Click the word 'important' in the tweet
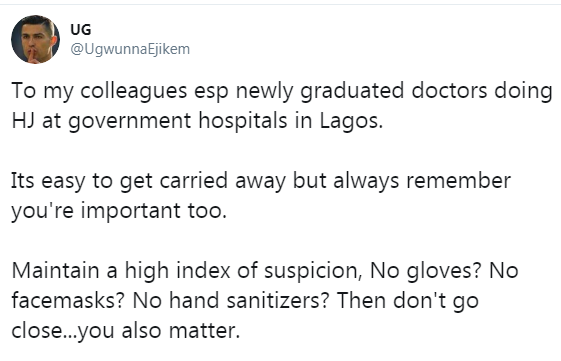The height and width of the screenshot is (361, 561). (x=131, y=210)
